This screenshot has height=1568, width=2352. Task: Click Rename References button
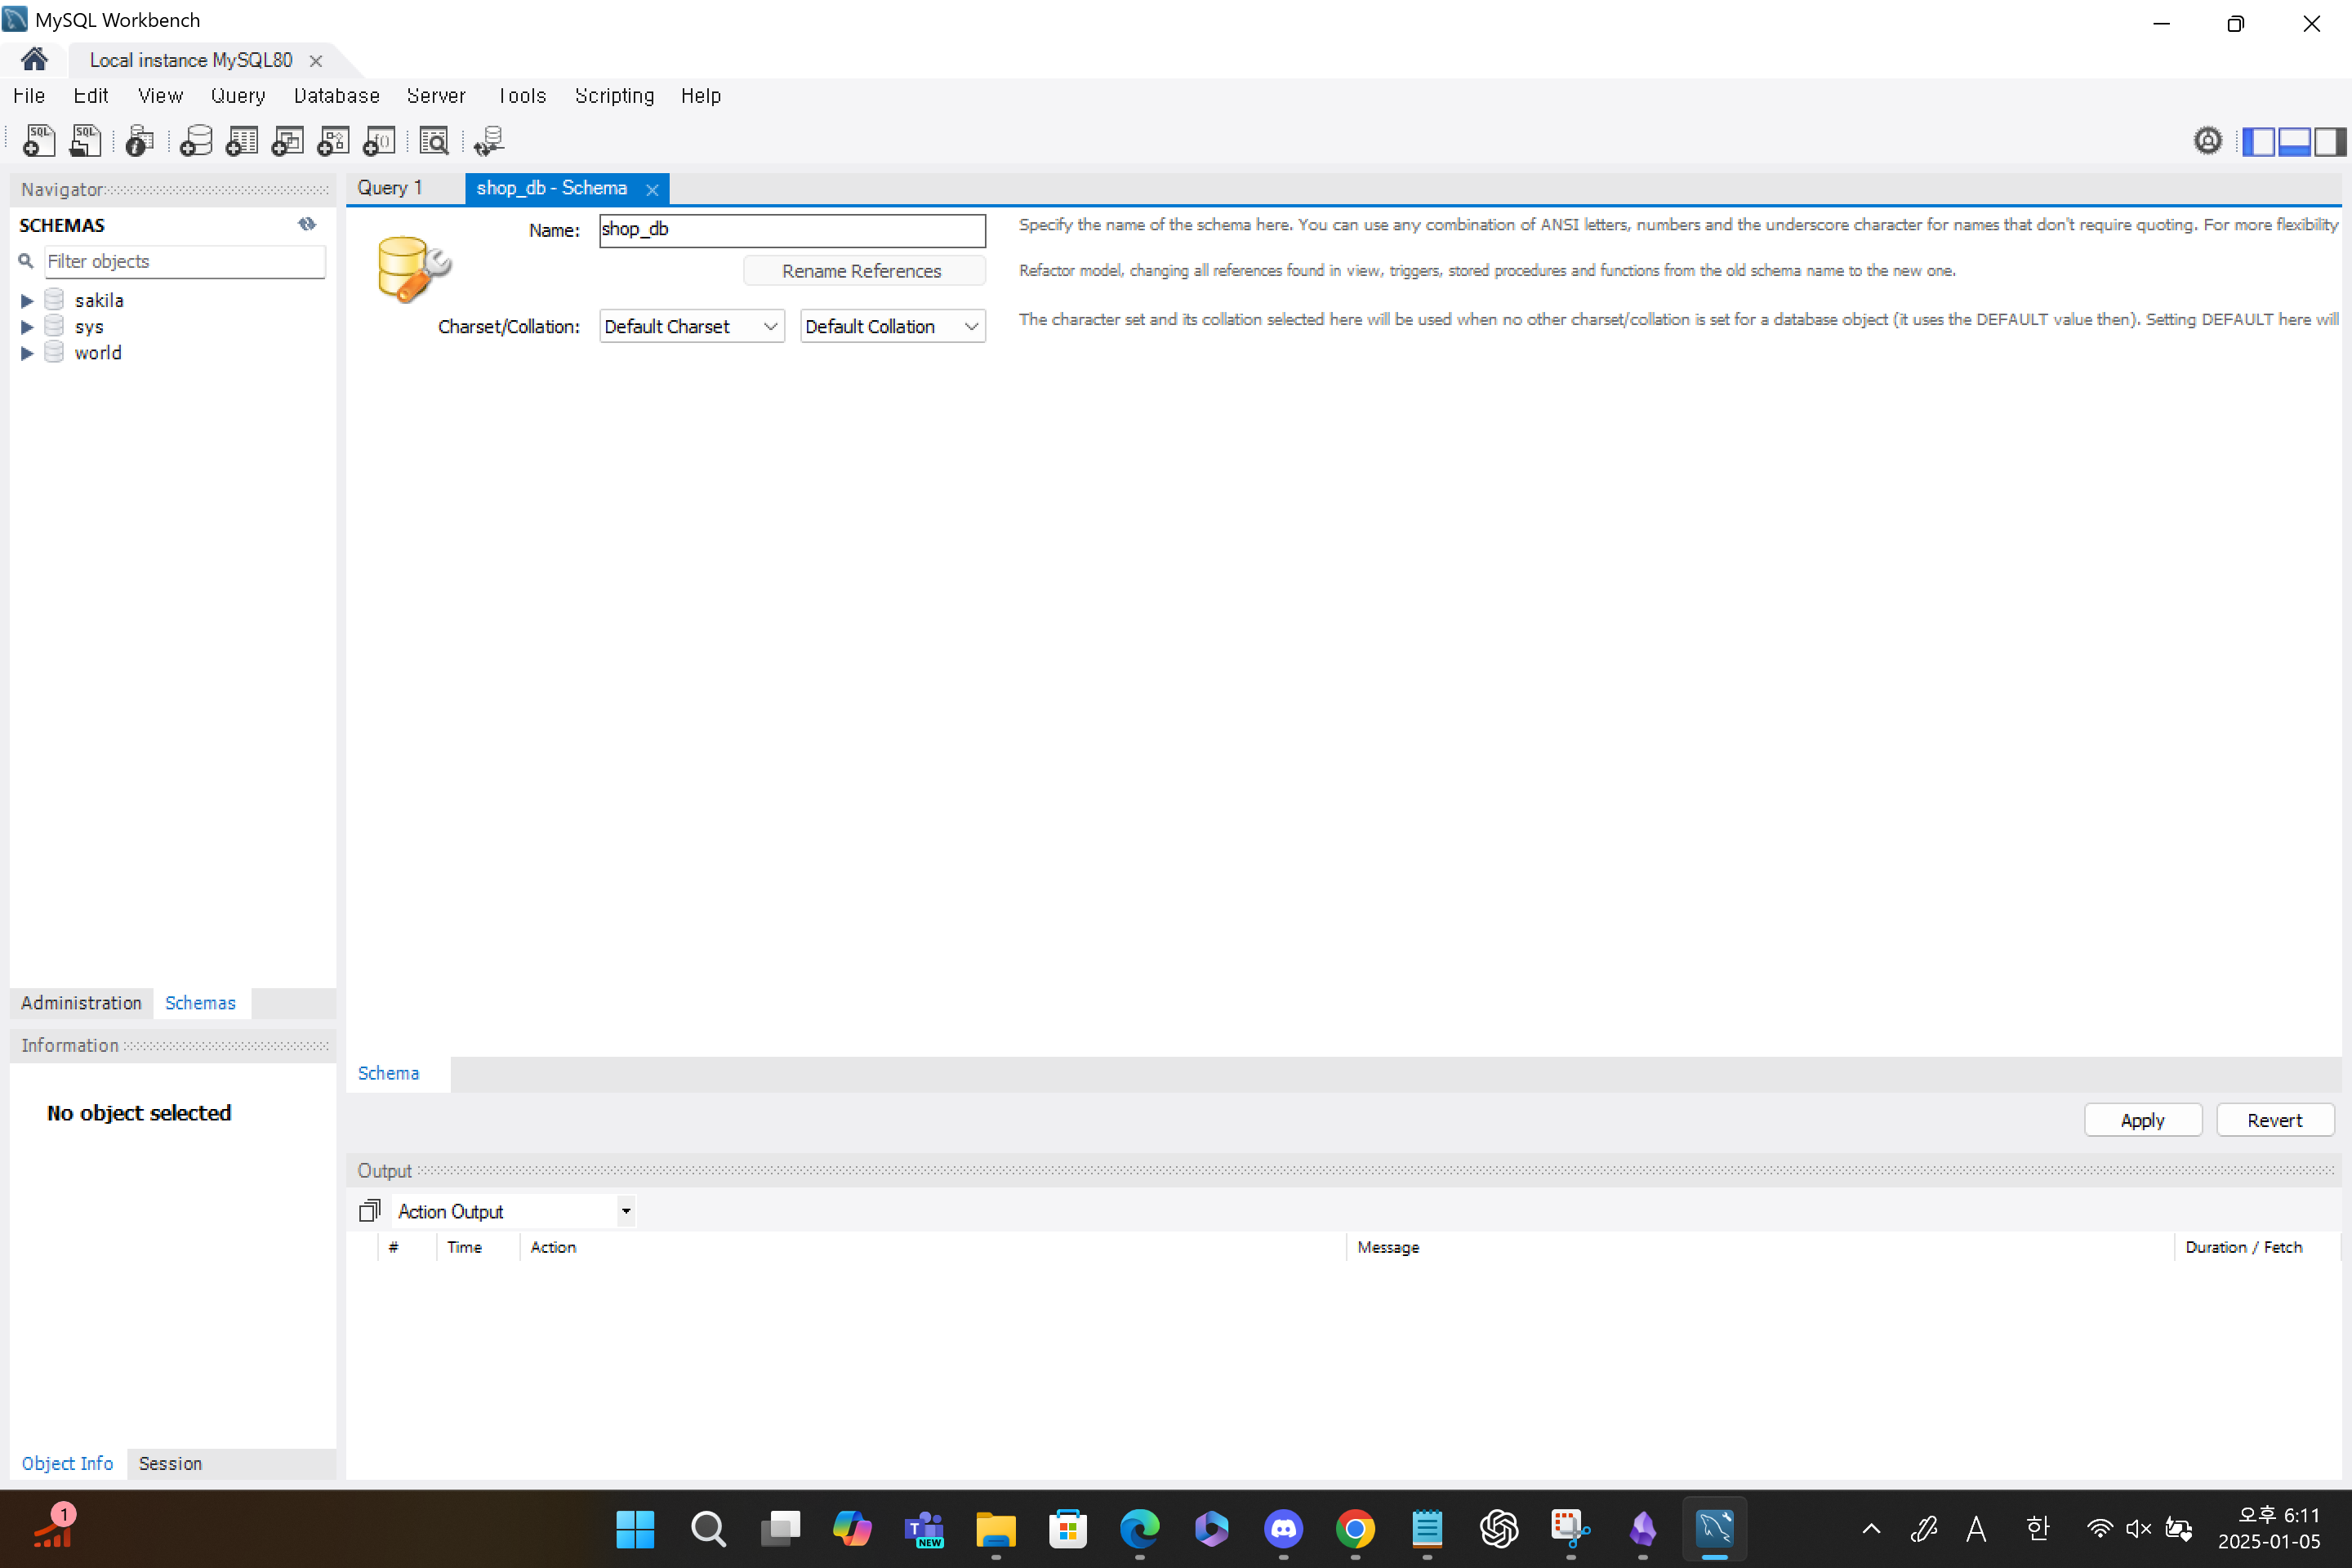[x=863, y=271]
